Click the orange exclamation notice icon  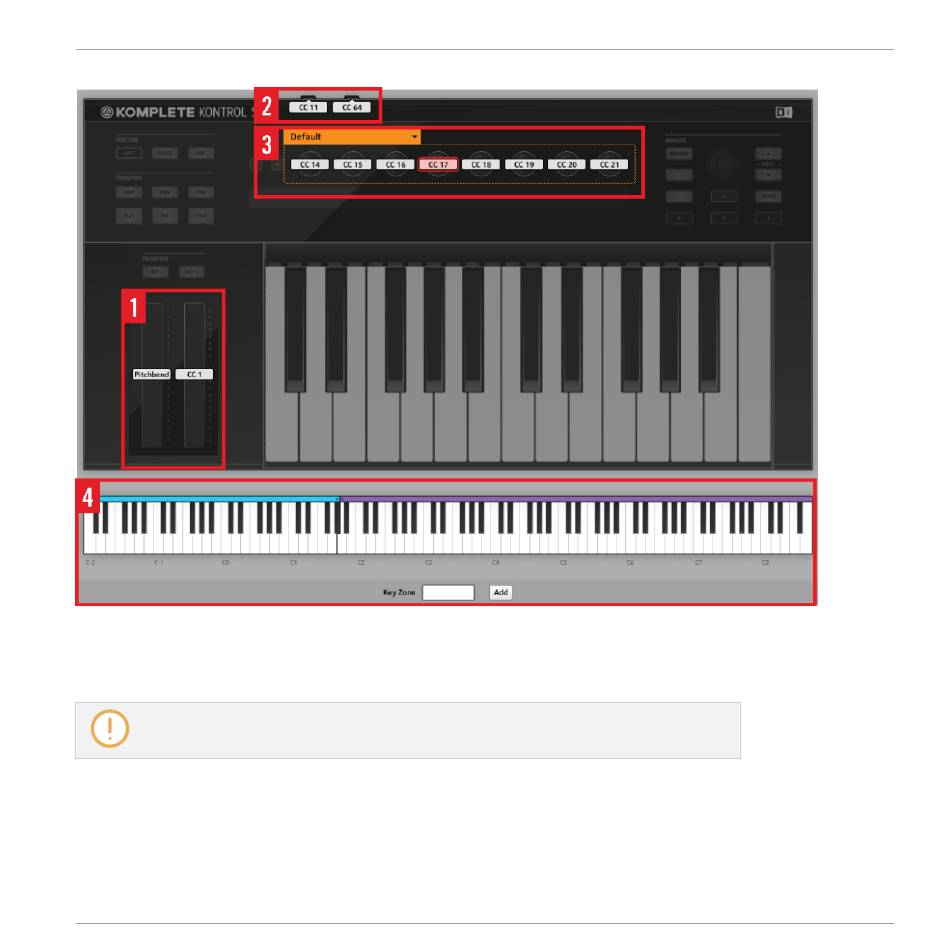click(110, 728)
